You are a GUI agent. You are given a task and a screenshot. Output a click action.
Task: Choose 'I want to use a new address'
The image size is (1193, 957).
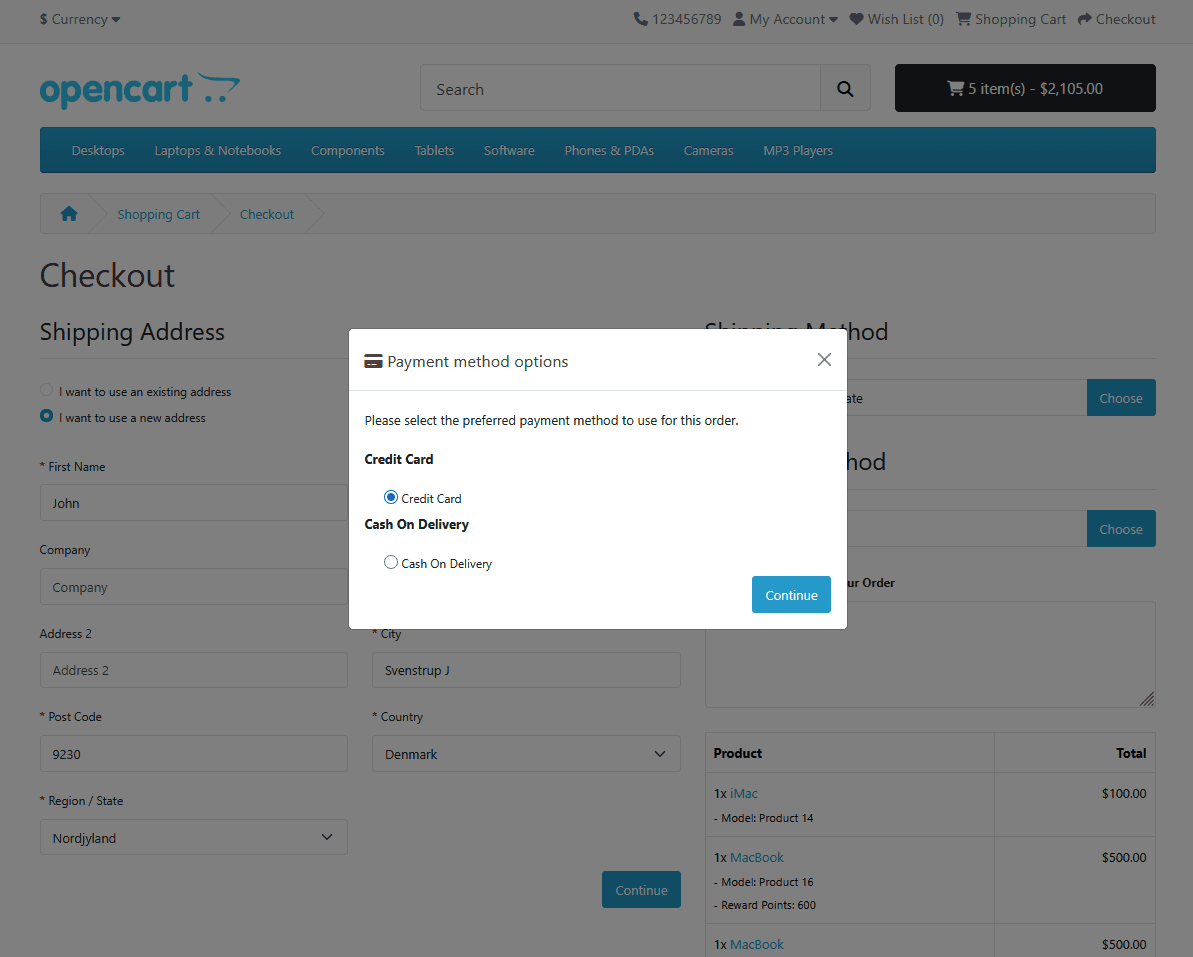coord(46,416)
